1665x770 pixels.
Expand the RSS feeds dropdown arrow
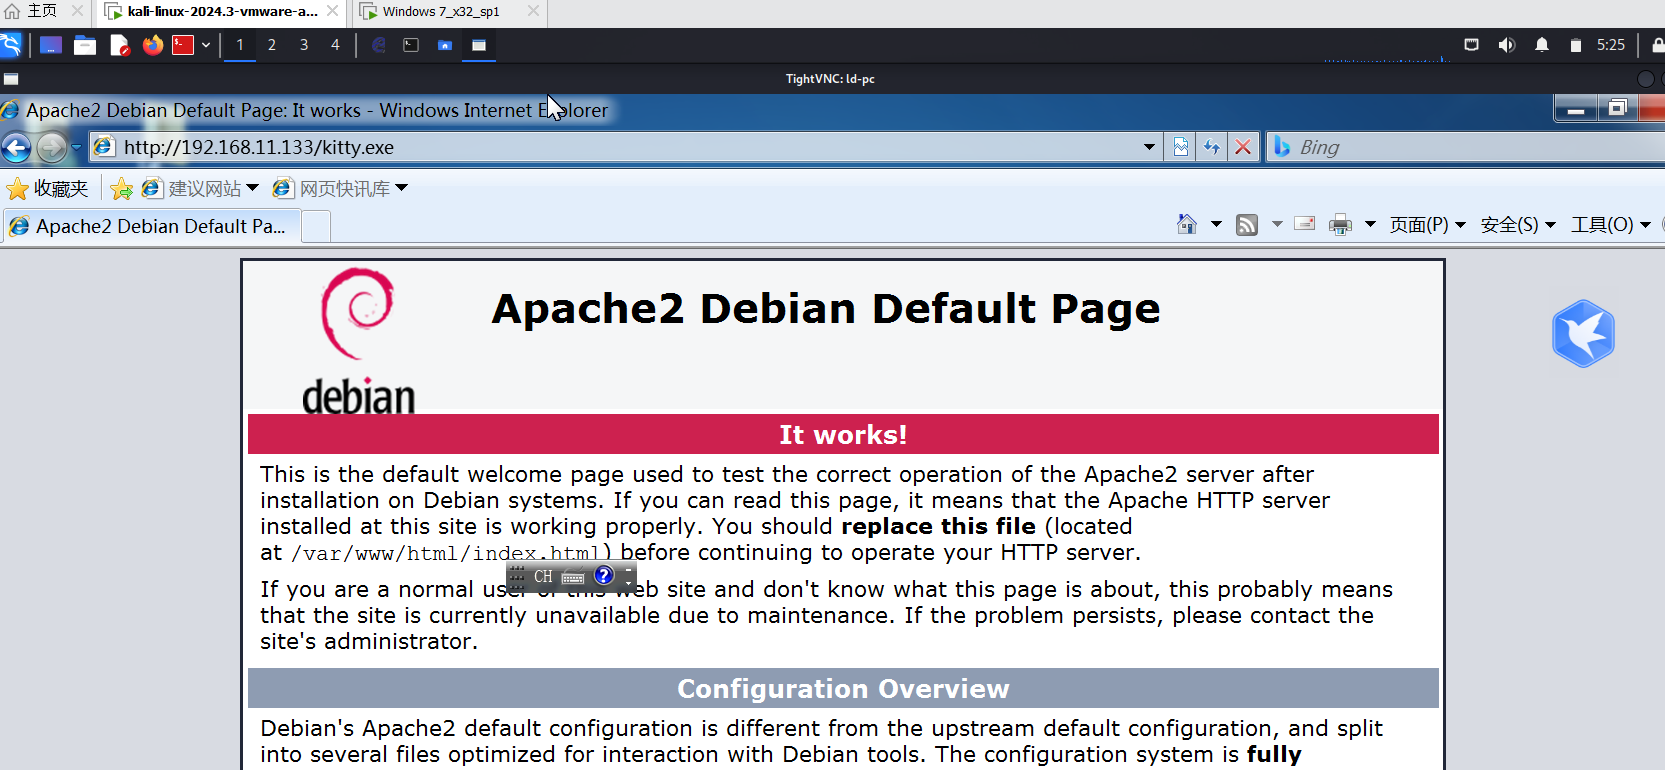coord(1277,224)
